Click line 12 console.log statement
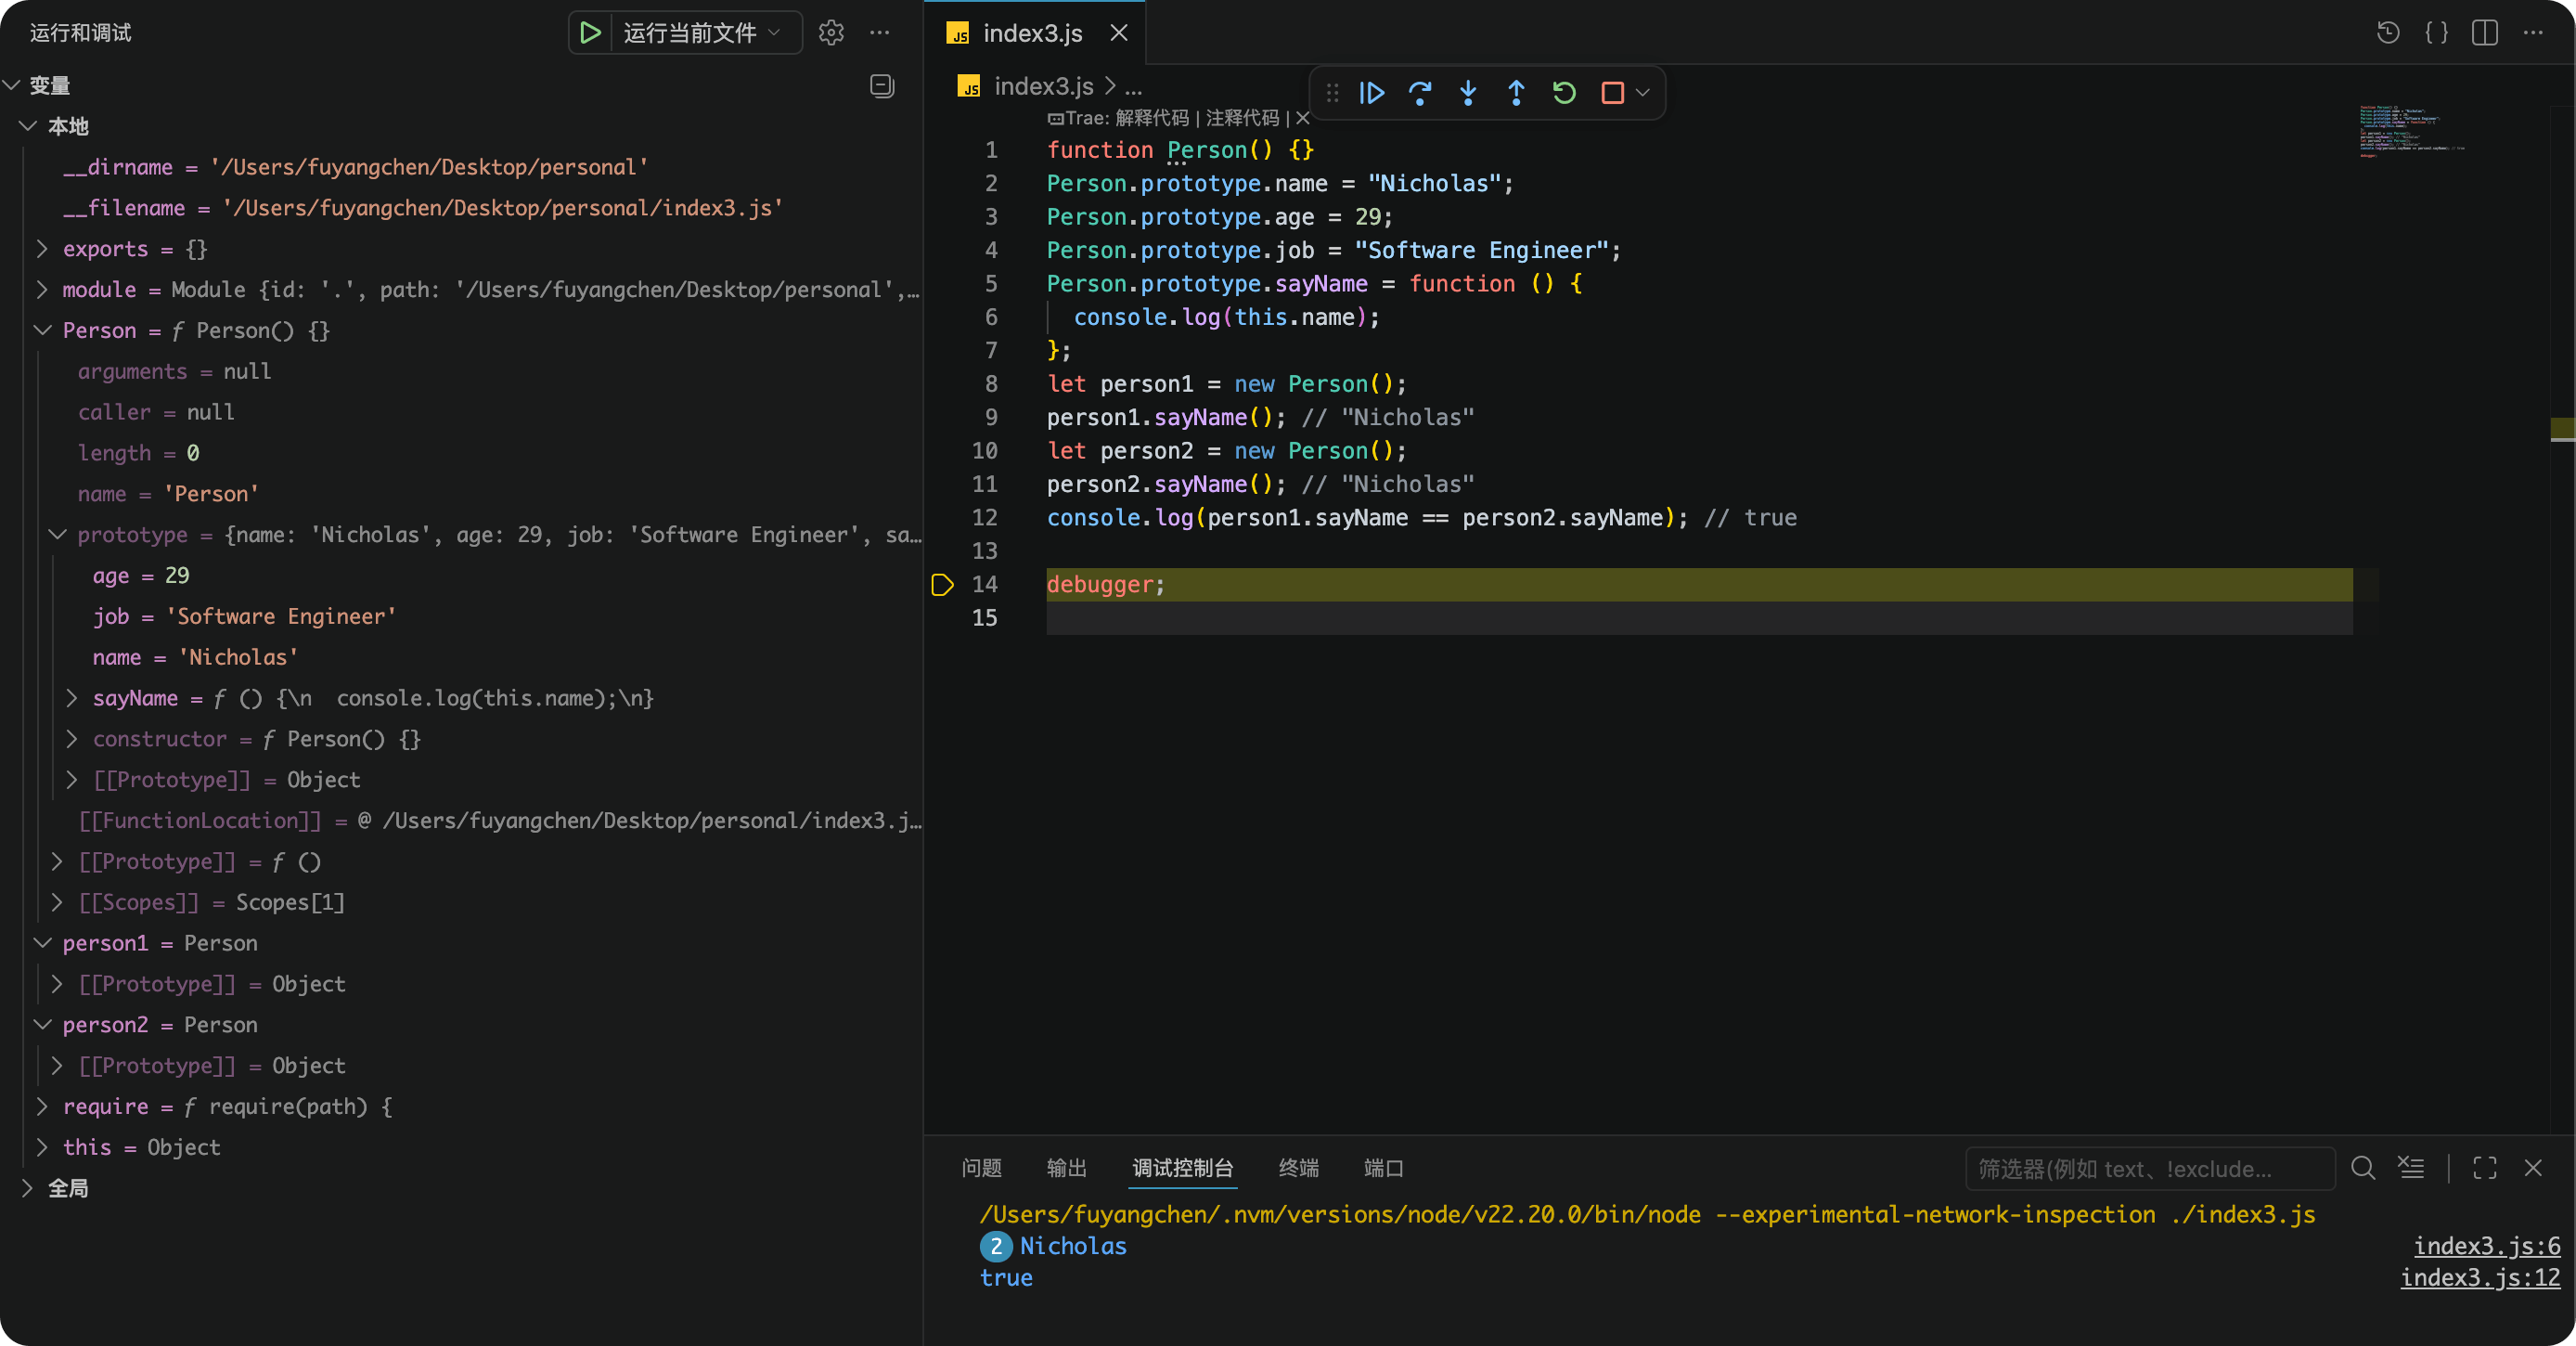The height and width of the screenshot is (1346, 2576). [x=1367, y=518]
